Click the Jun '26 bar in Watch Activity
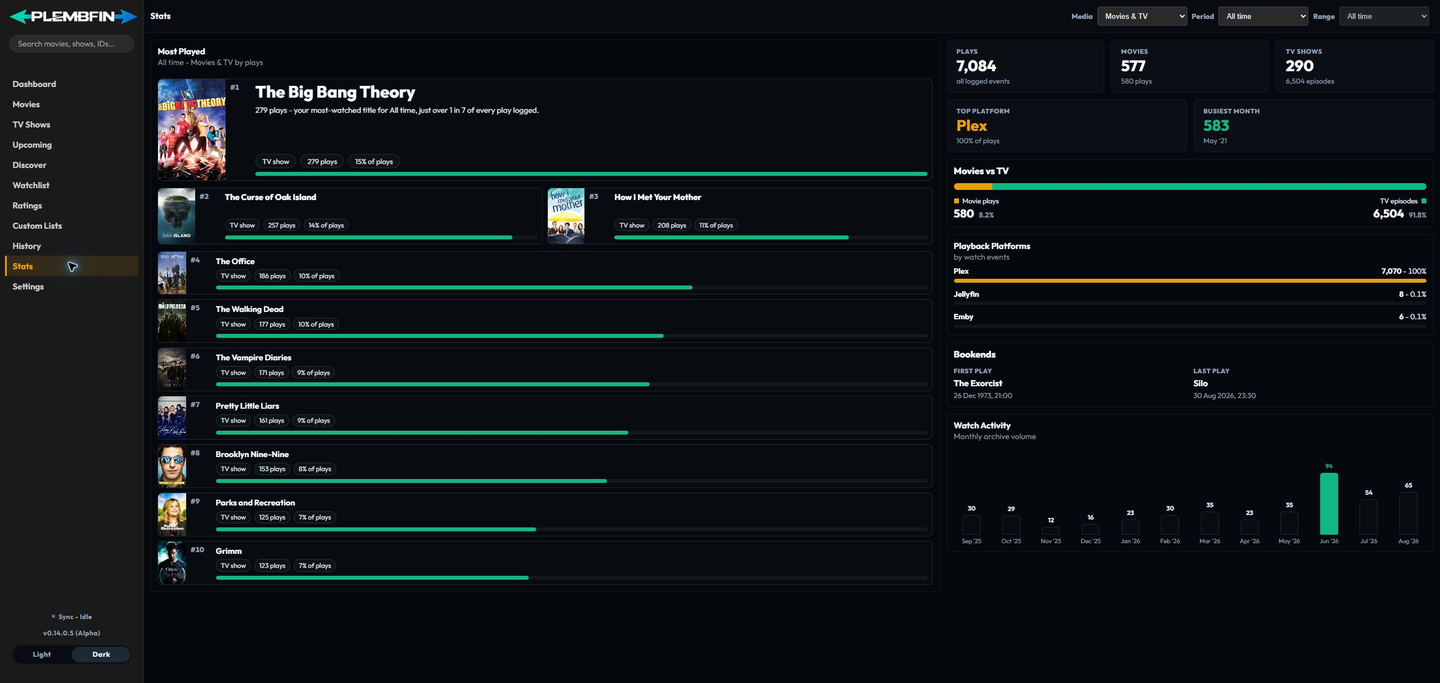 pyautogui.click(x=1329, y=504)
